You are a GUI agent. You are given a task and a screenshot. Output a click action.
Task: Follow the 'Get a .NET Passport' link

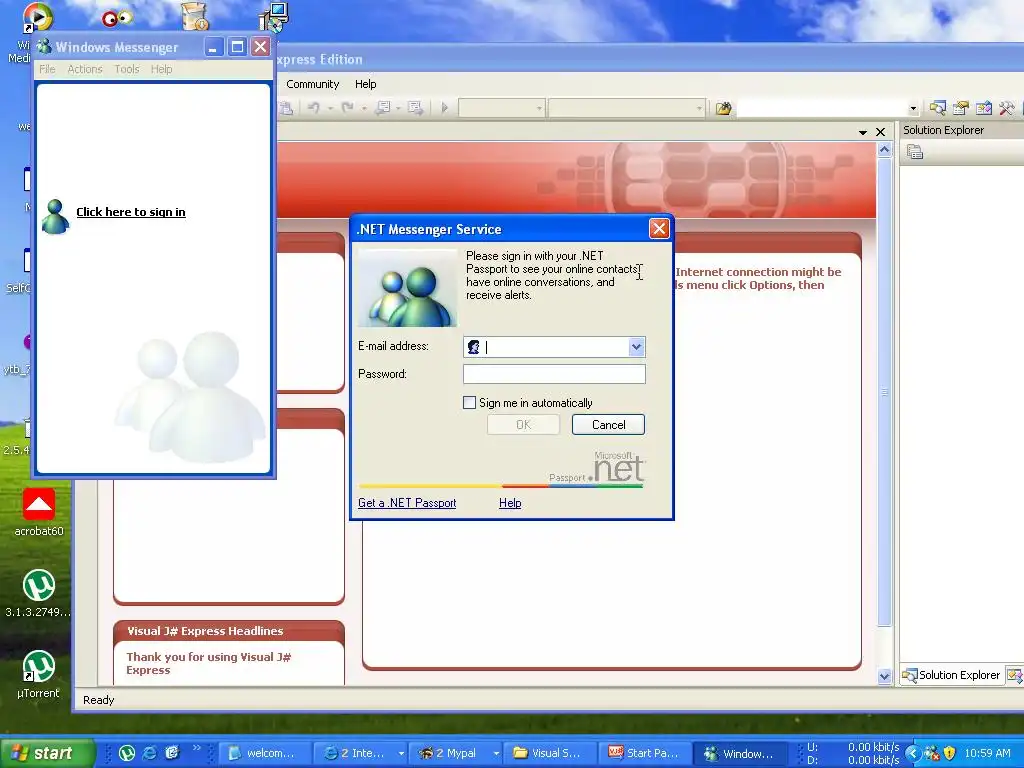pos(407,503)
